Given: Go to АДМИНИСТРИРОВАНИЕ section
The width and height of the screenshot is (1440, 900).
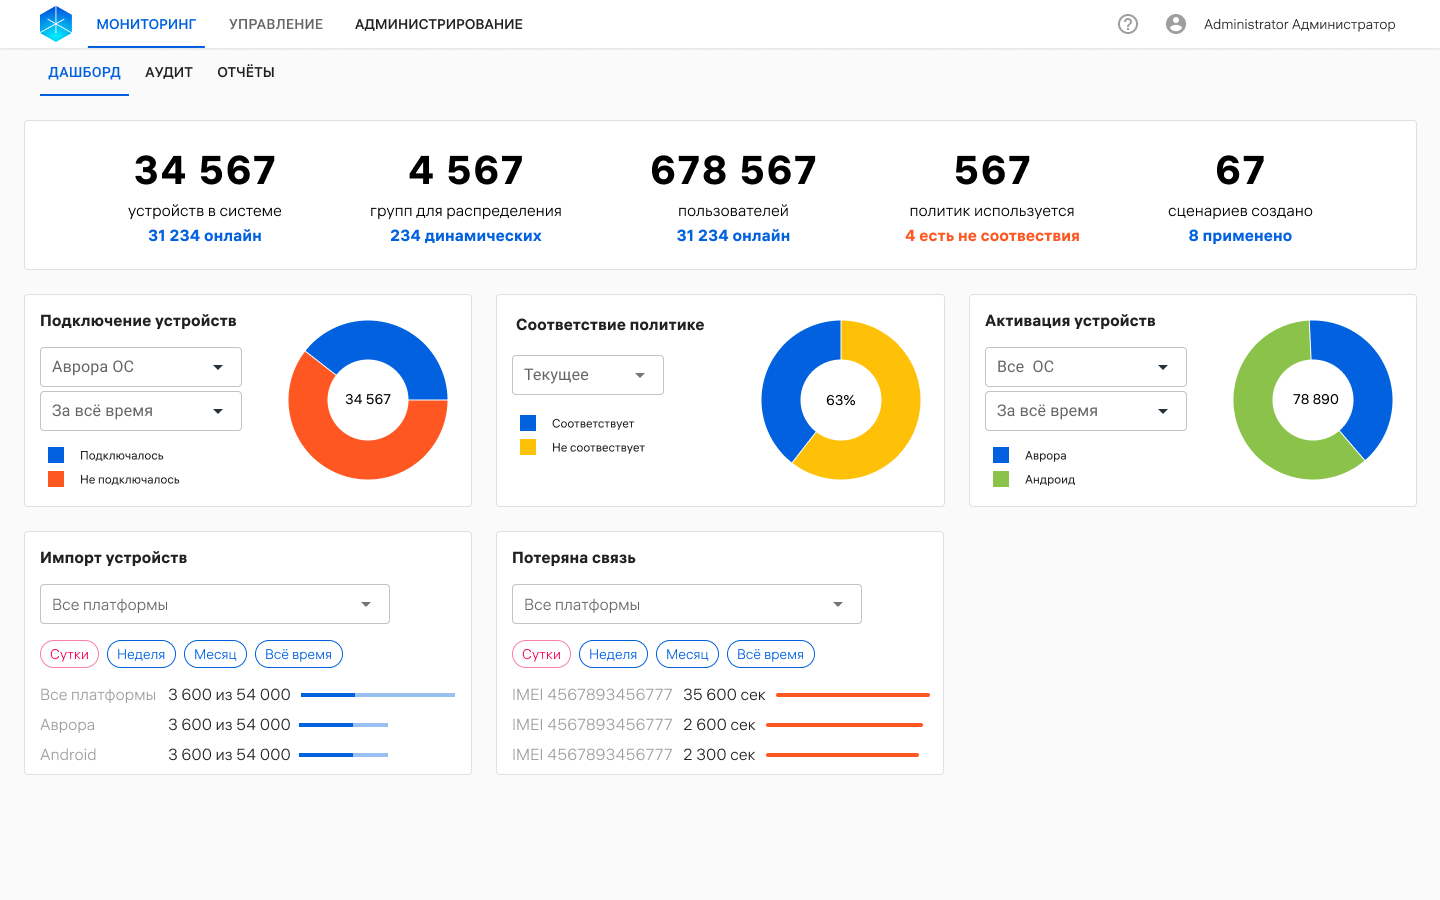Looking at the screenshot, I should tap(439, 24).
